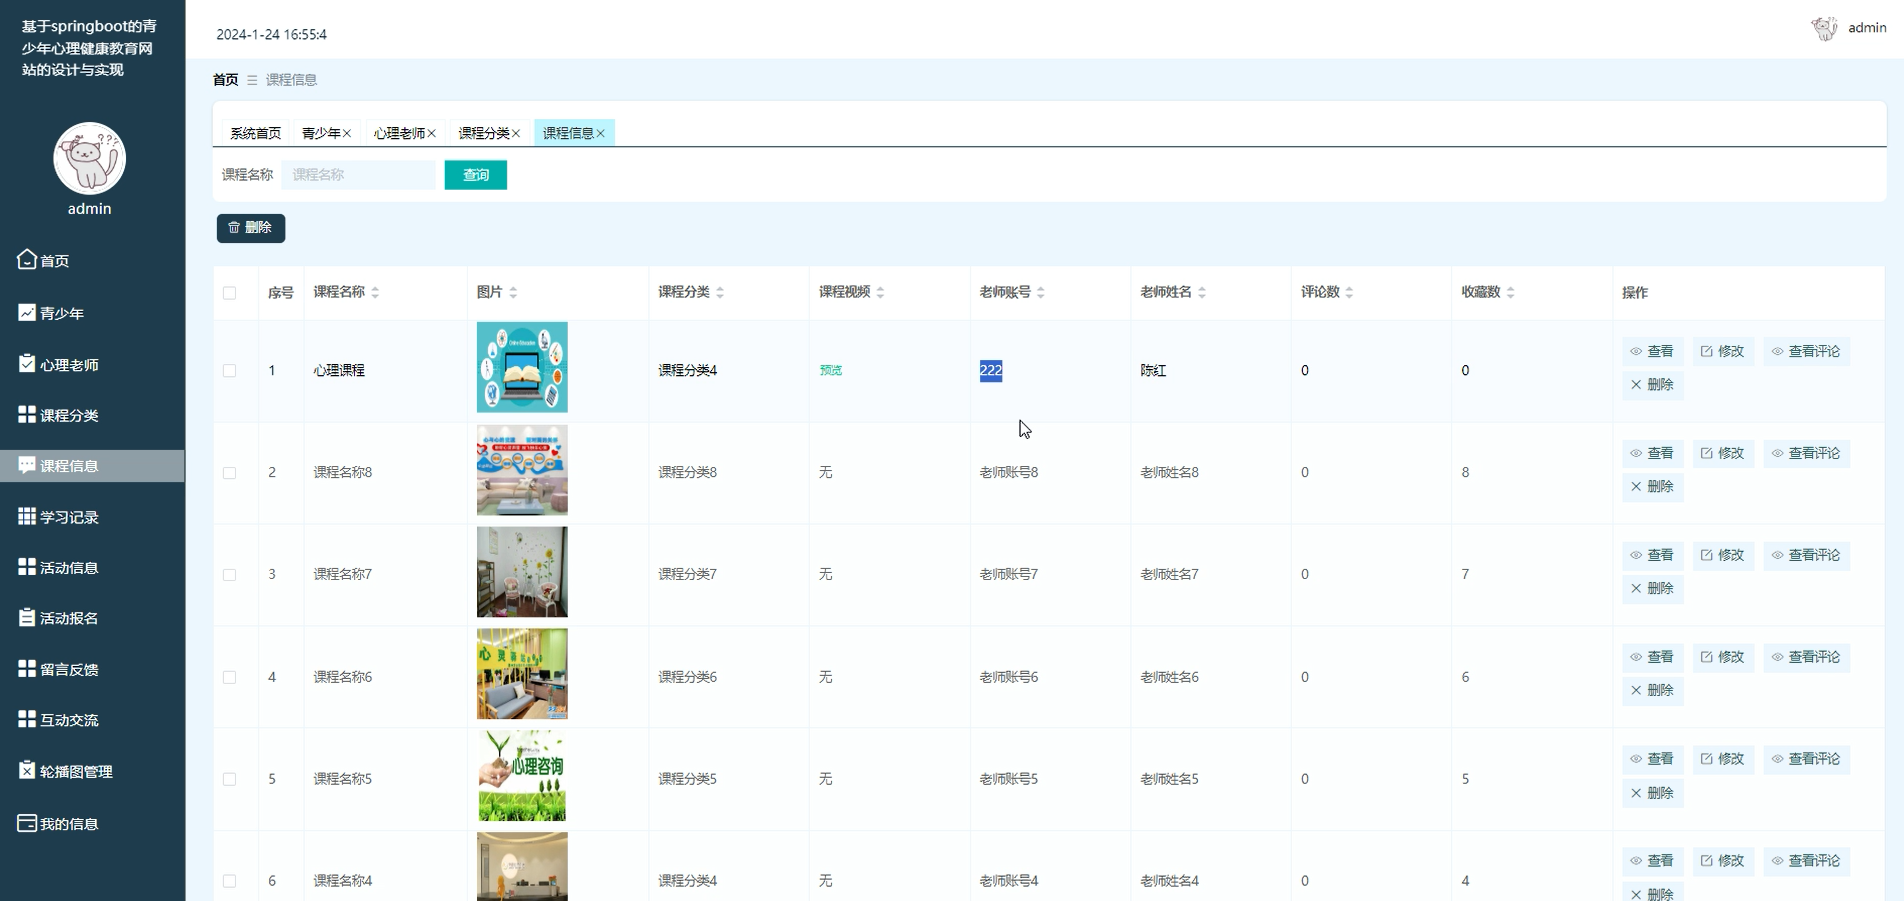Click the grid icon beside 留言反馈
Image resolution: width=1904 pixels, height=901 pixels.
[x=27, y=668]
